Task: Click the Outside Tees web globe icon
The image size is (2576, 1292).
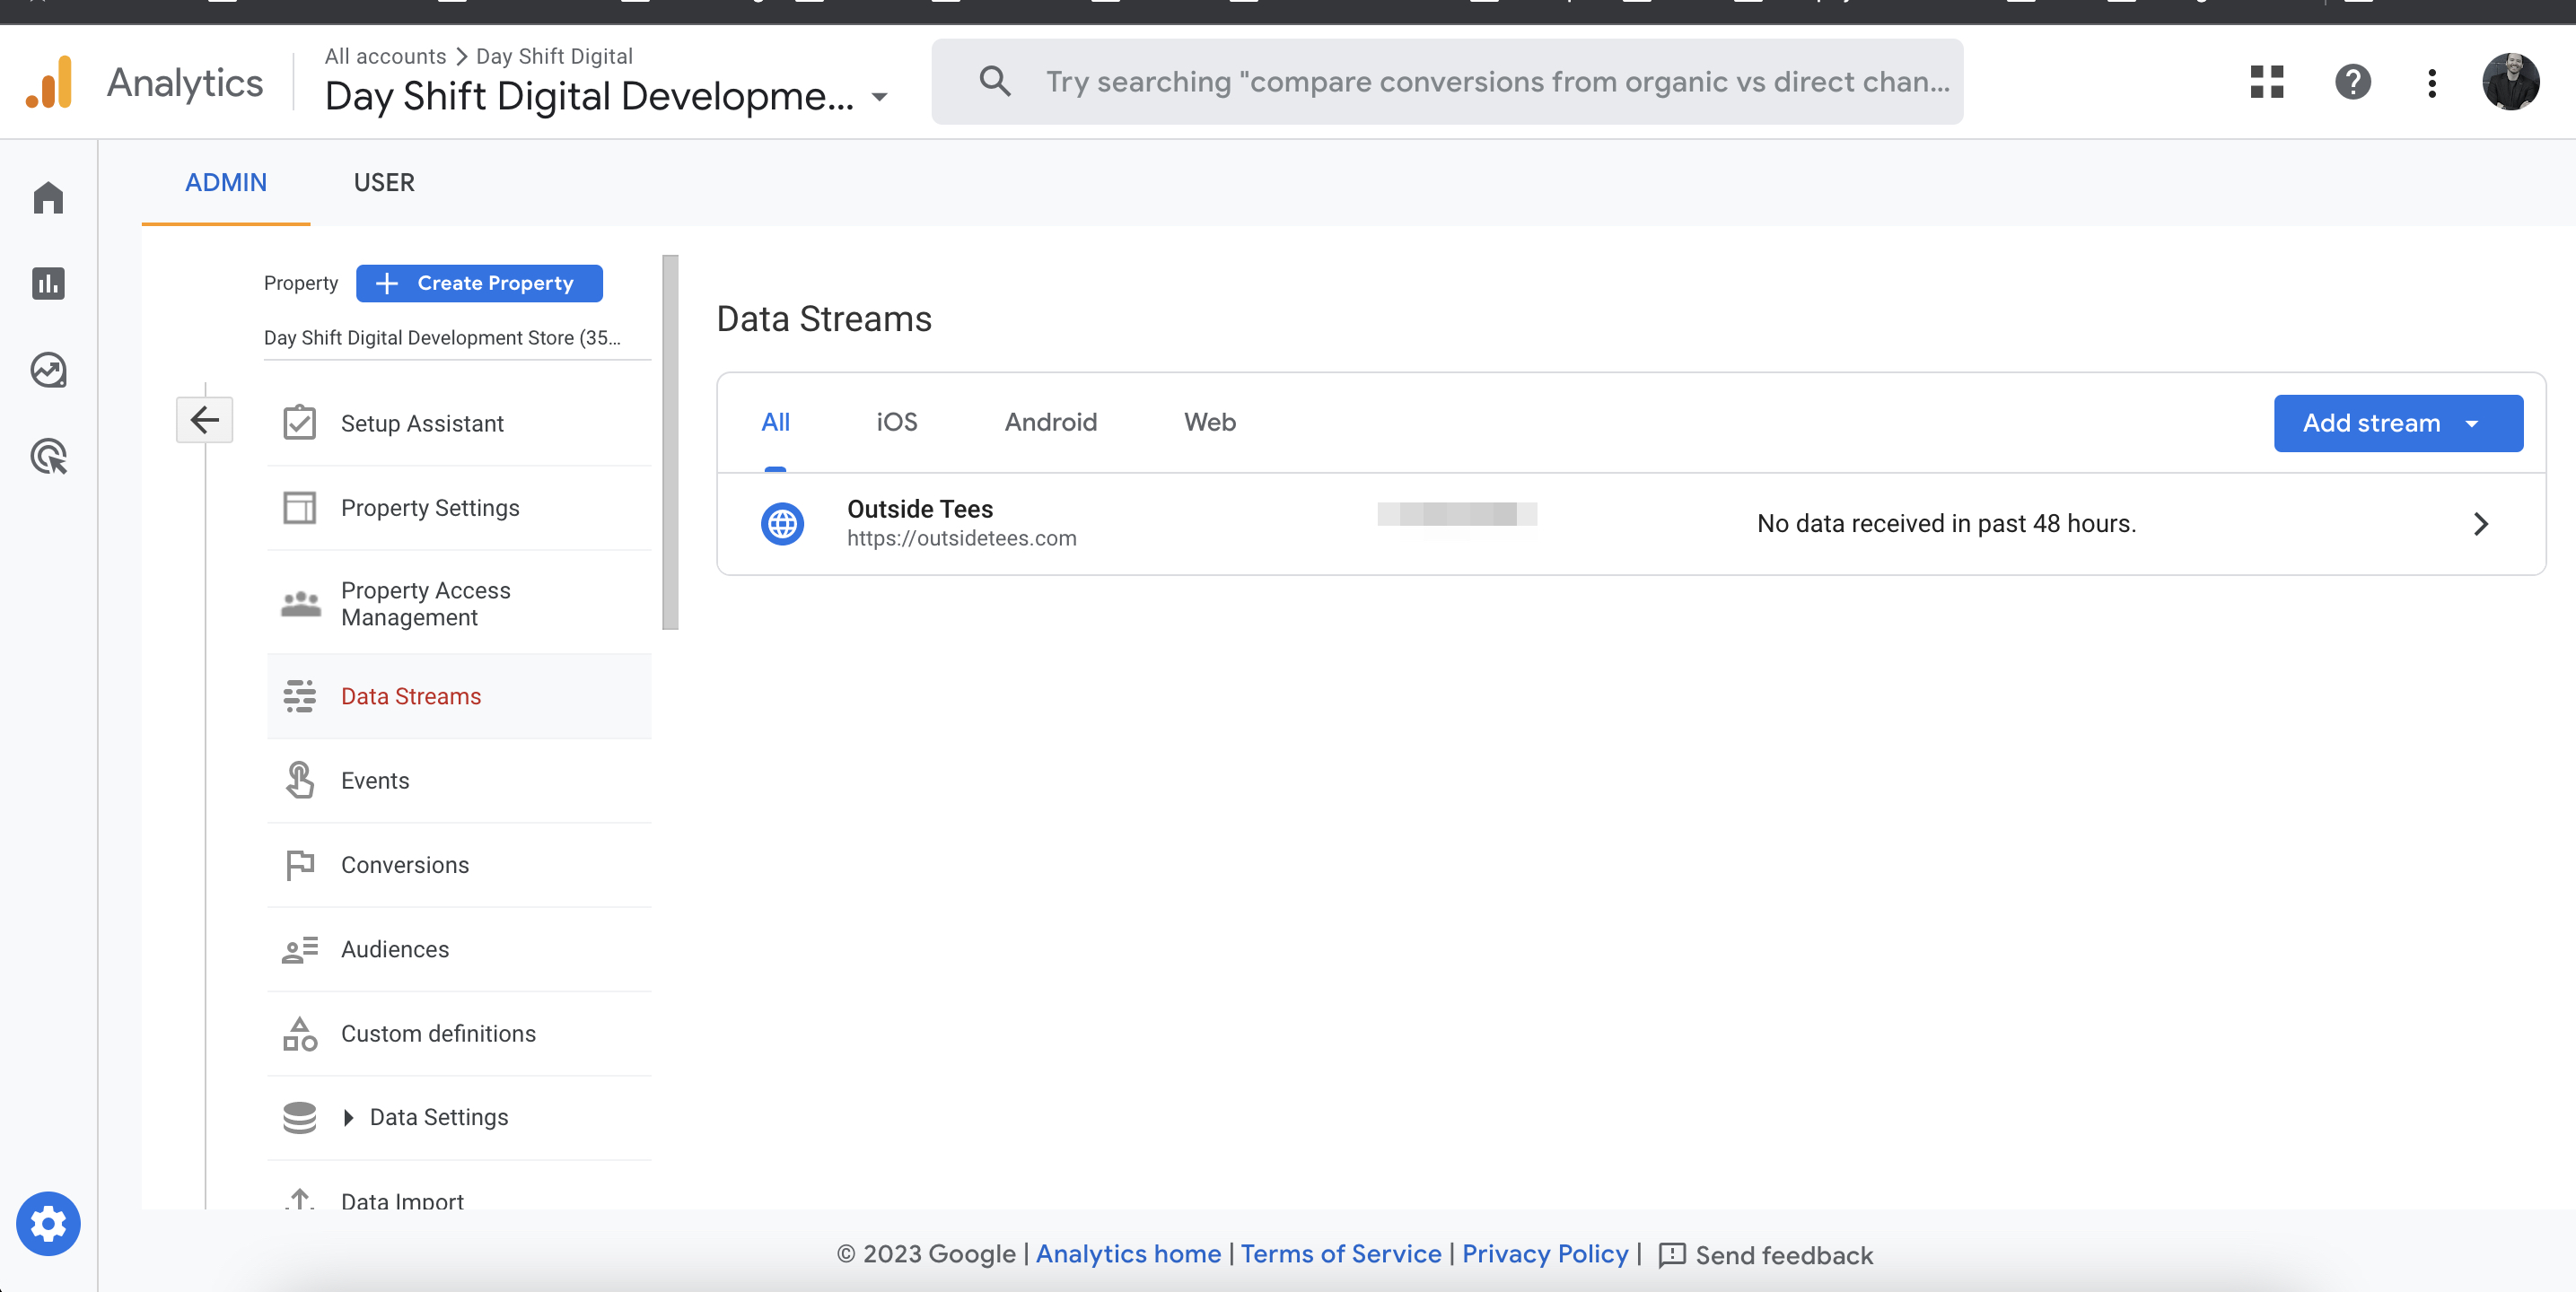Action: 782,523
